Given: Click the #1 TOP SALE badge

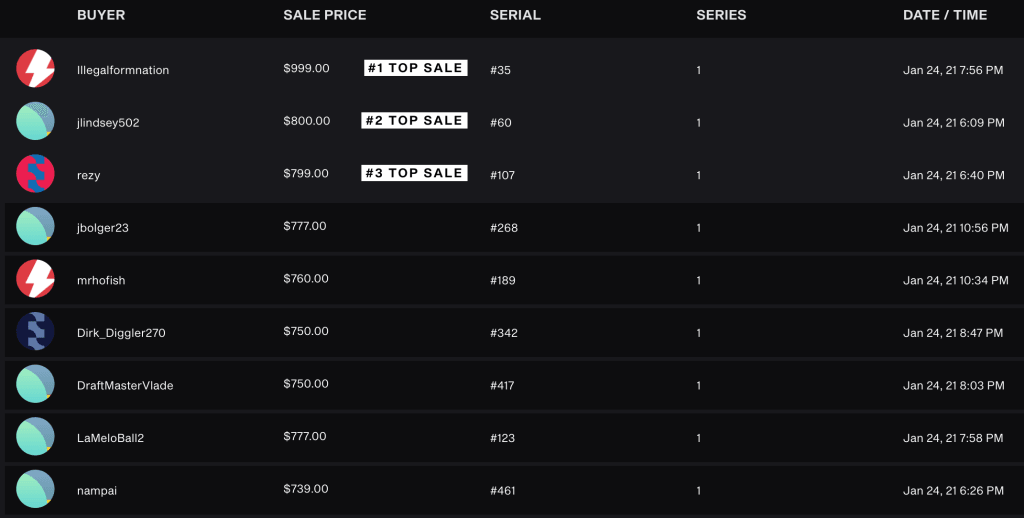Looking at the screenshot, I should pos(415,68).
